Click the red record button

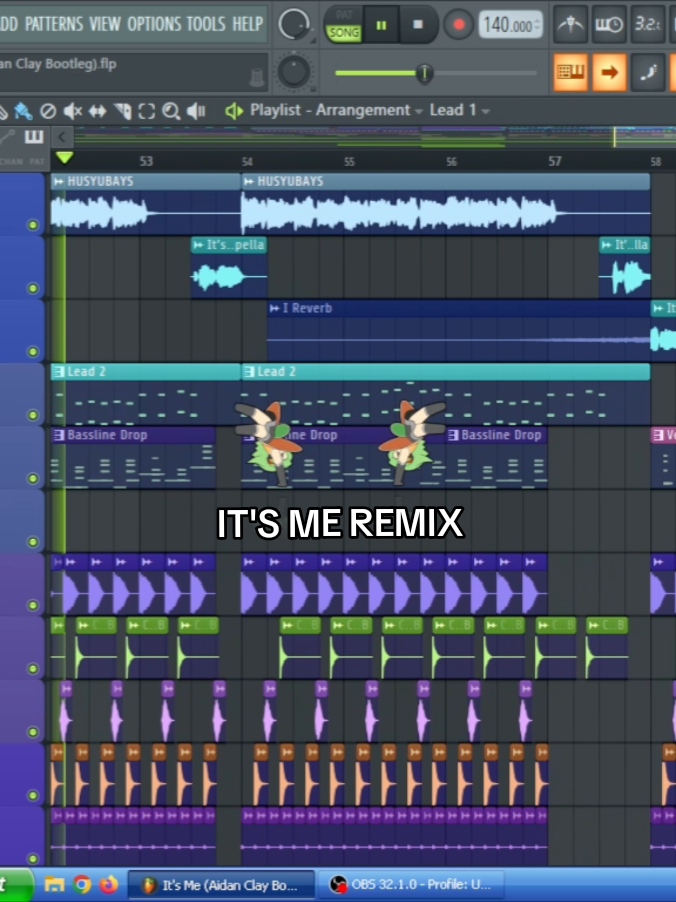[459, 25]
